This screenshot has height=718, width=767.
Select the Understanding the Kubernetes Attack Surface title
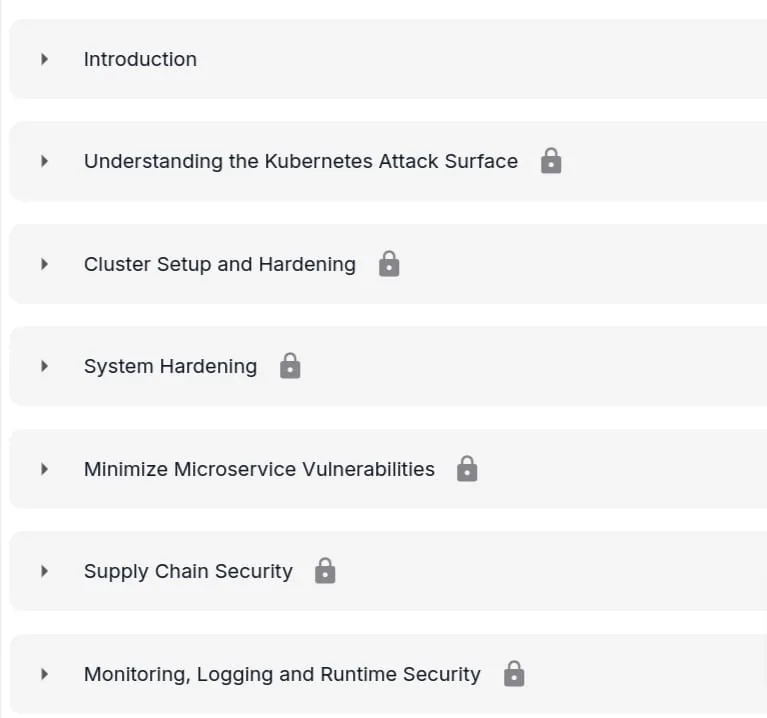pos(301,161)
